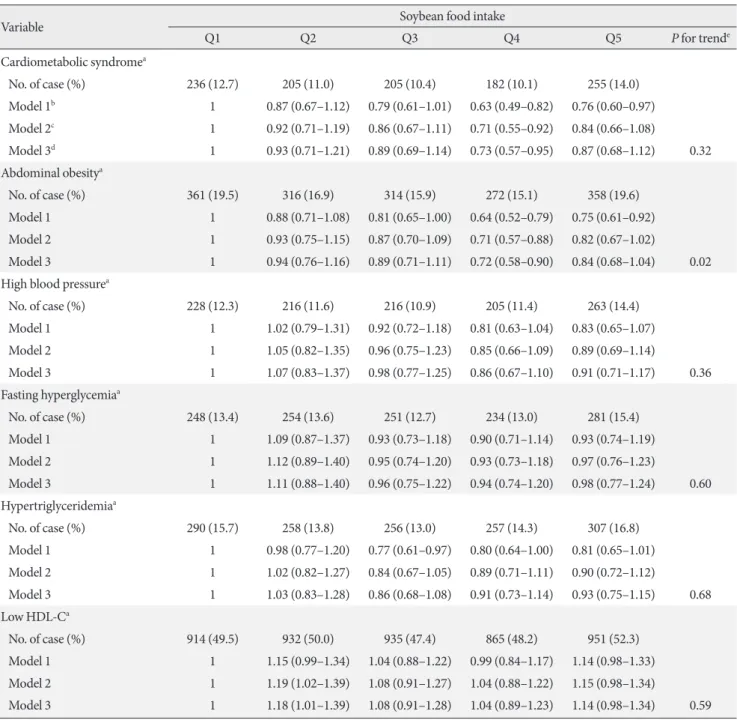
Task: Click value '0.63 (0.49–0.82)'
Action: tap(511, 106)
